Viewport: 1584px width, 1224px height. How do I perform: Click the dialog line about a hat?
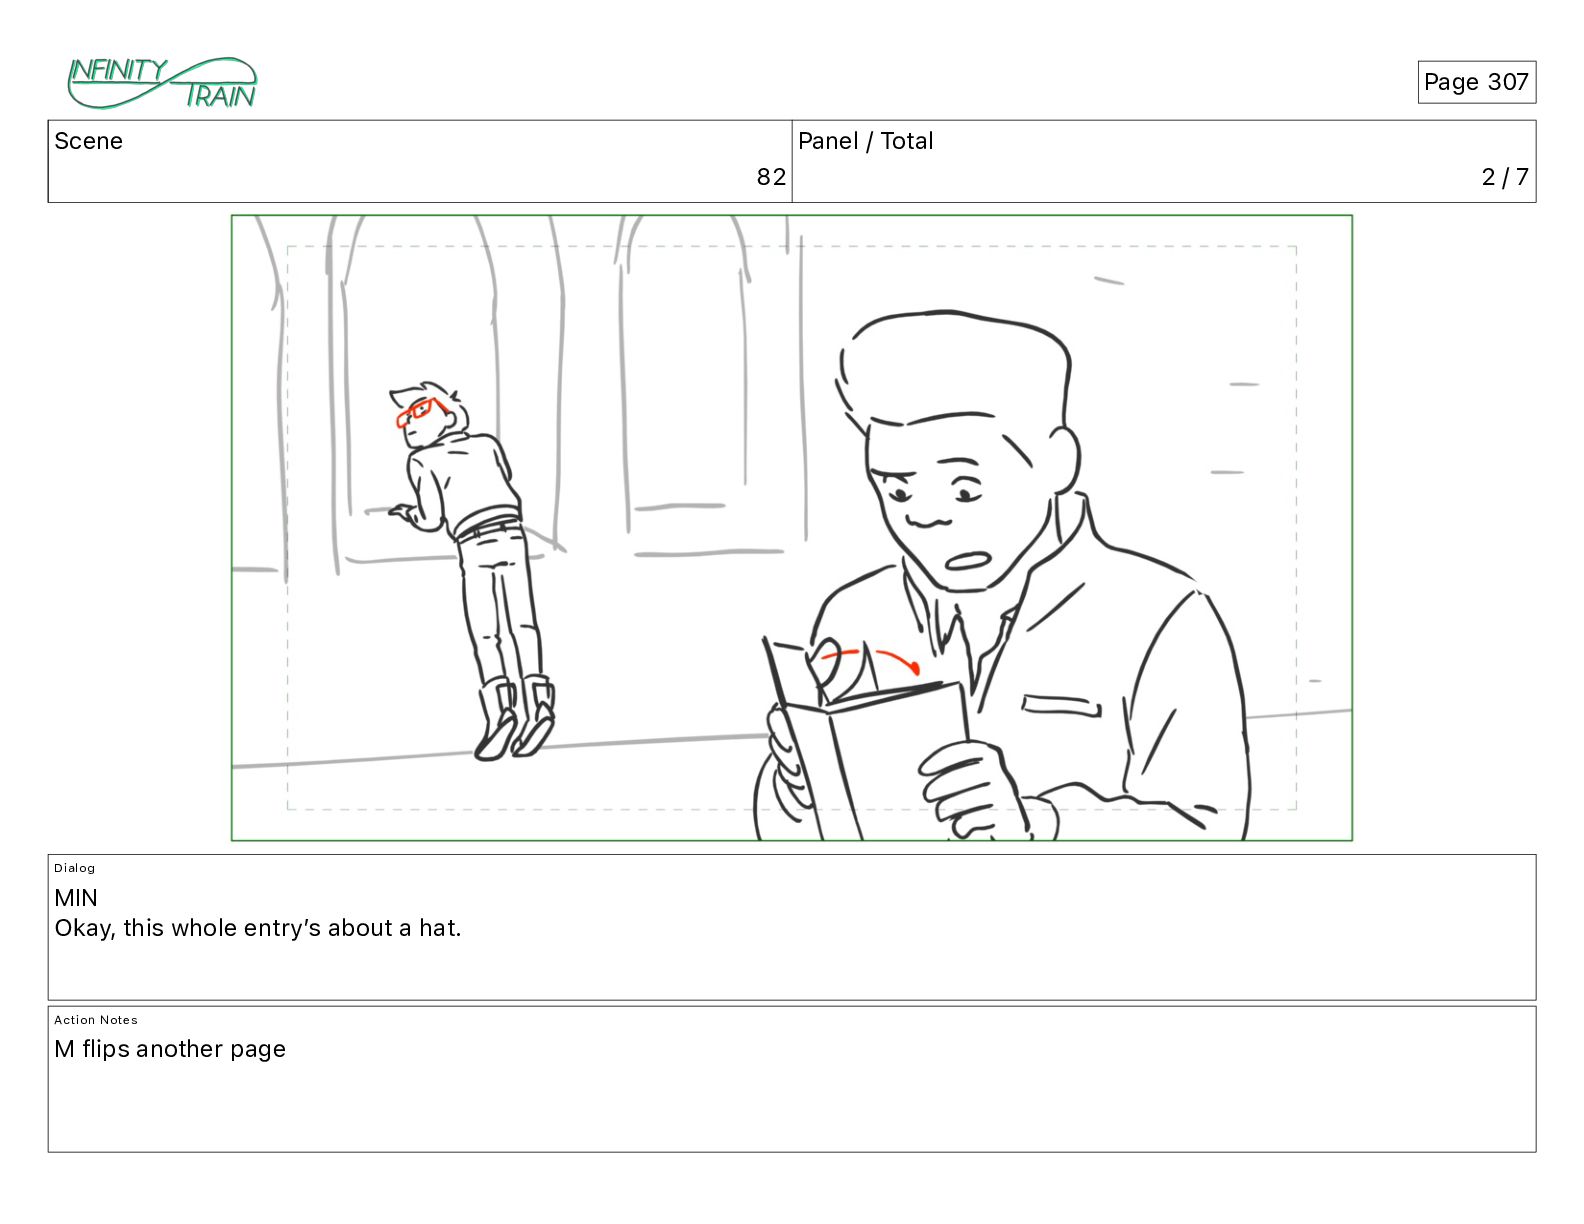point(258,928)
